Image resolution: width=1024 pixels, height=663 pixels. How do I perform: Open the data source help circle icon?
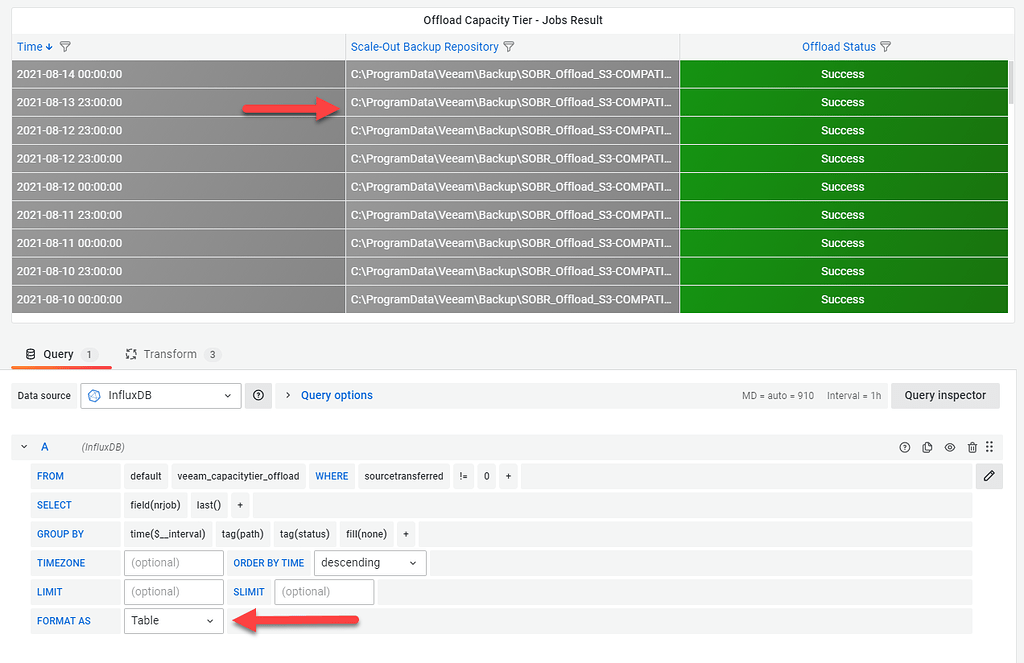pos(258,395)
